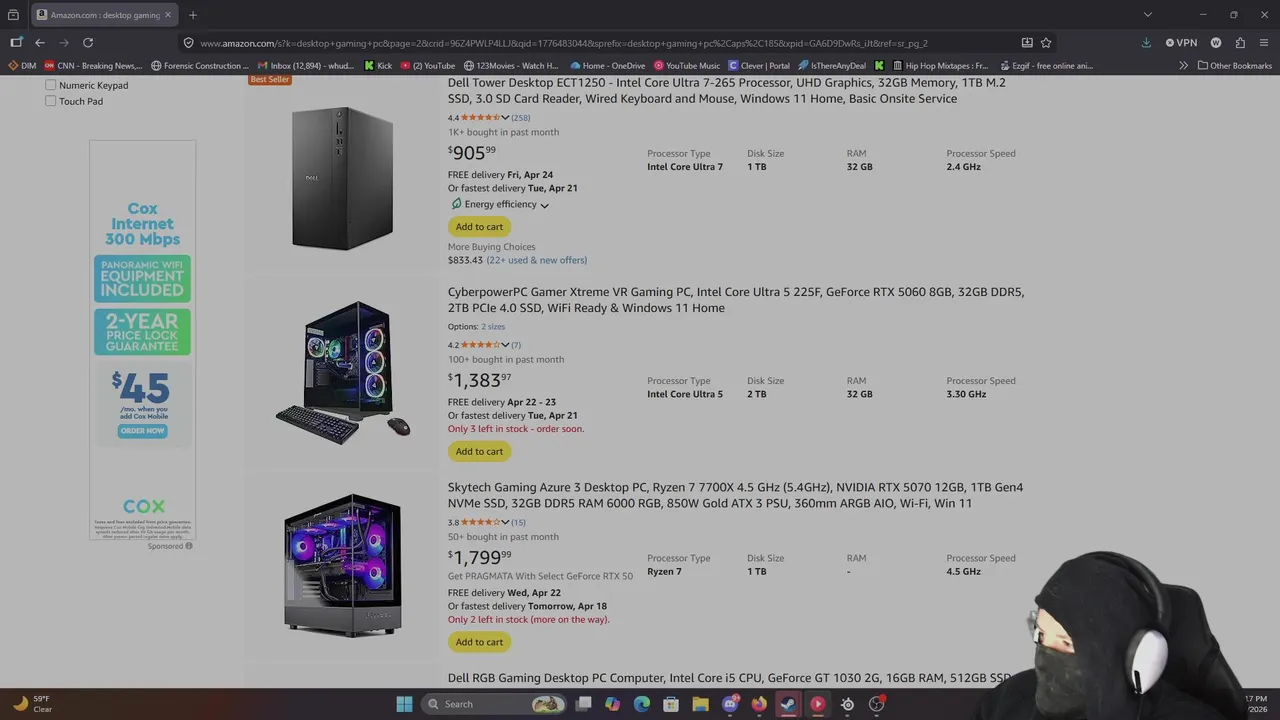This screenshot has height=720, width=1280.
Task: Check the Numeric Keypad checkbox
Action: point(50,85)
